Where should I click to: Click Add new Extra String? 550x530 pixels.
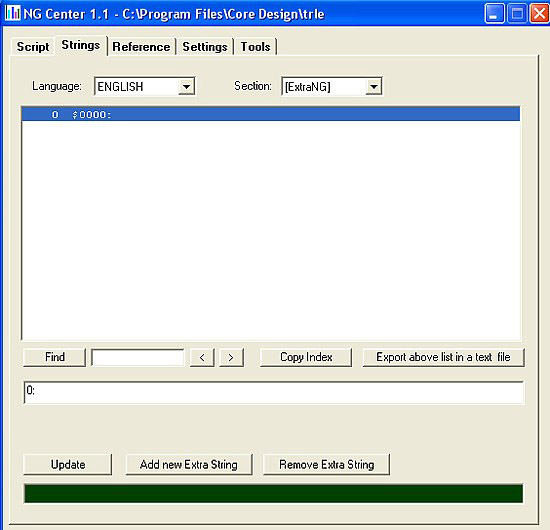point(189,464)
